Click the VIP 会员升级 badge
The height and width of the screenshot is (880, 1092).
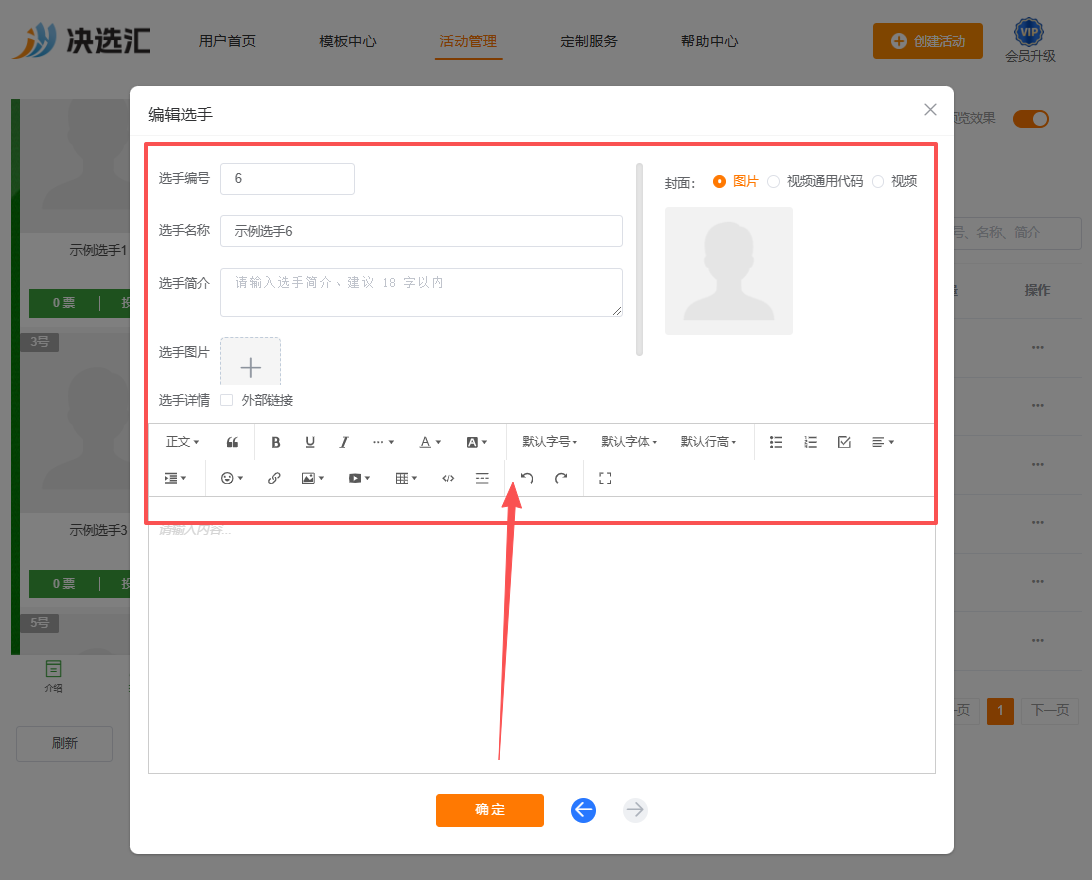click(1030, 41)
